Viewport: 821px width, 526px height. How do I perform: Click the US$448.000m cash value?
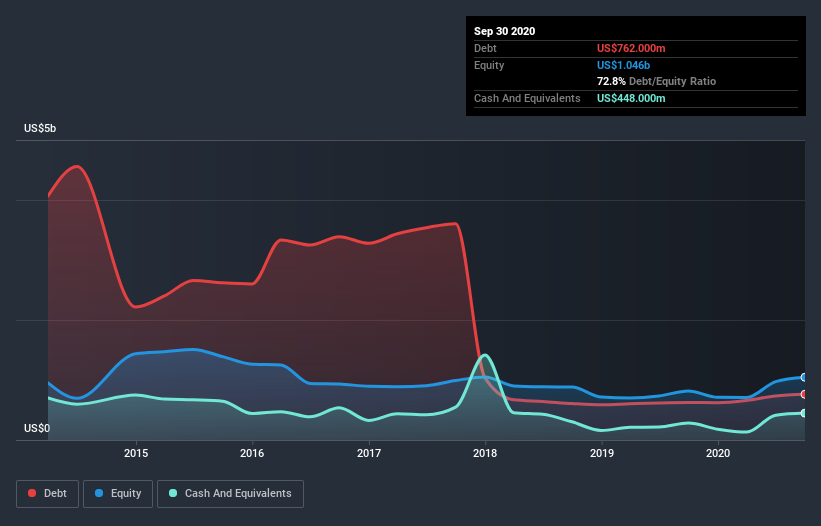(631, 98)
